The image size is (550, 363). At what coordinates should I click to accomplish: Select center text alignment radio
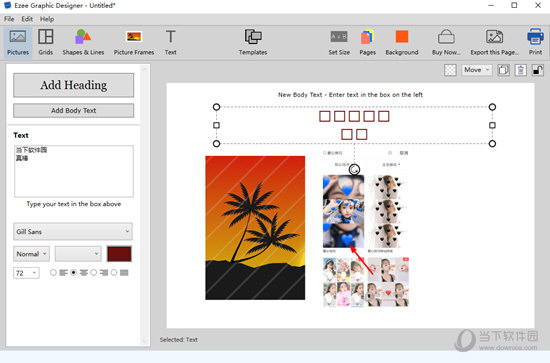tap(74, 273)
